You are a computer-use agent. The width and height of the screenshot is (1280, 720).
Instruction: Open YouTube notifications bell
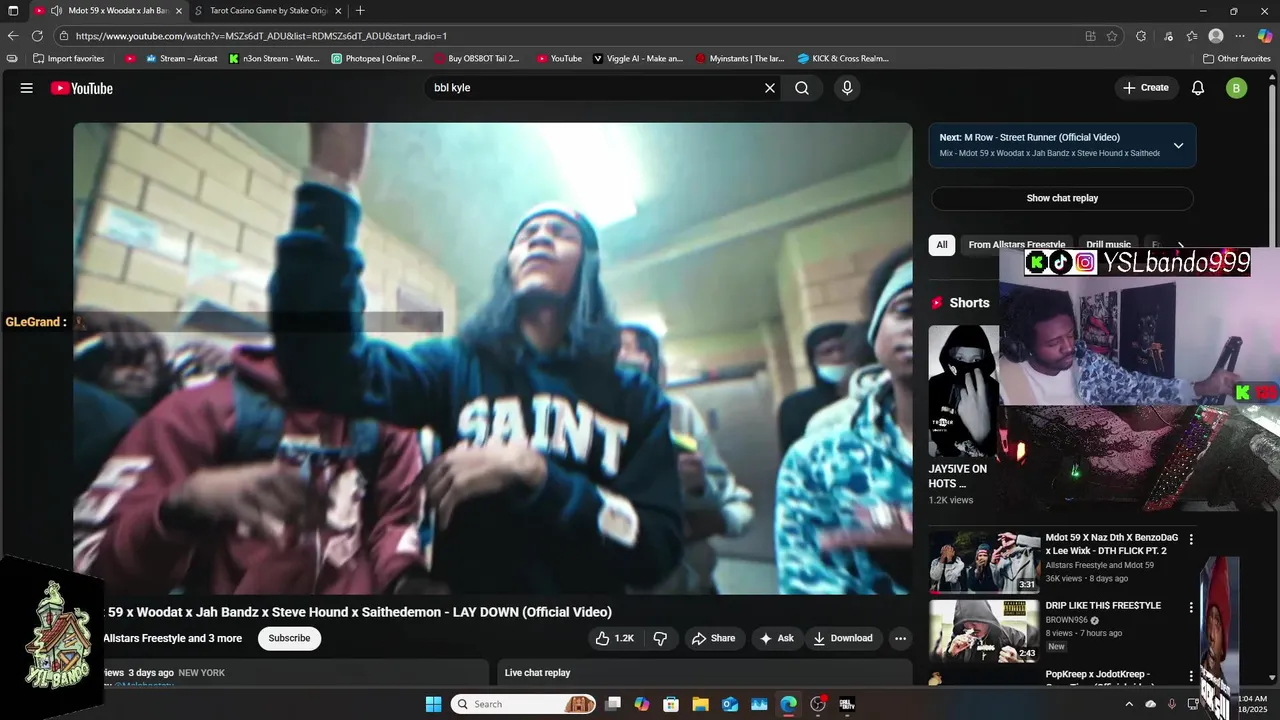tap(1198, 88)
